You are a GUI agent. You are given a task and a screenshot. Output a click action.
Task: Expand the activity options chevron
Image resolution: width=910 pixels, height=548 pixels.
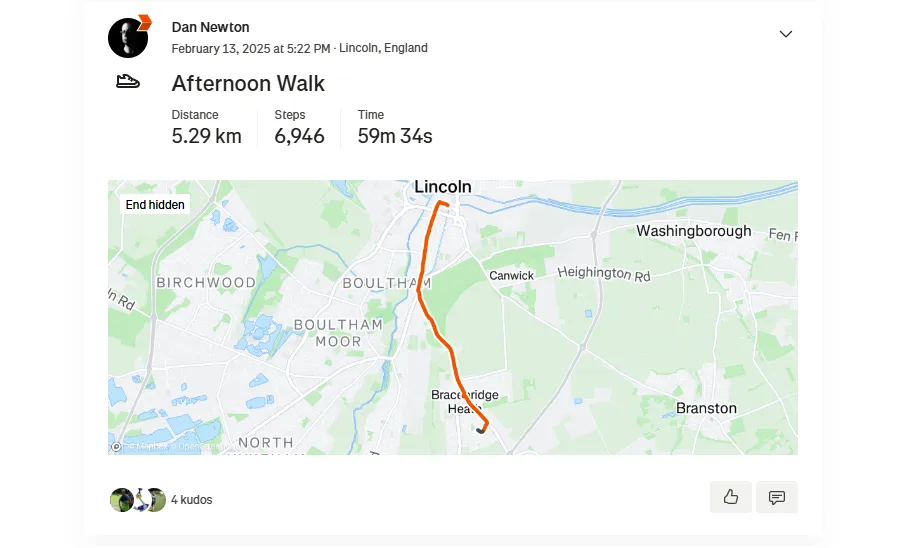[x=786, y=34]
